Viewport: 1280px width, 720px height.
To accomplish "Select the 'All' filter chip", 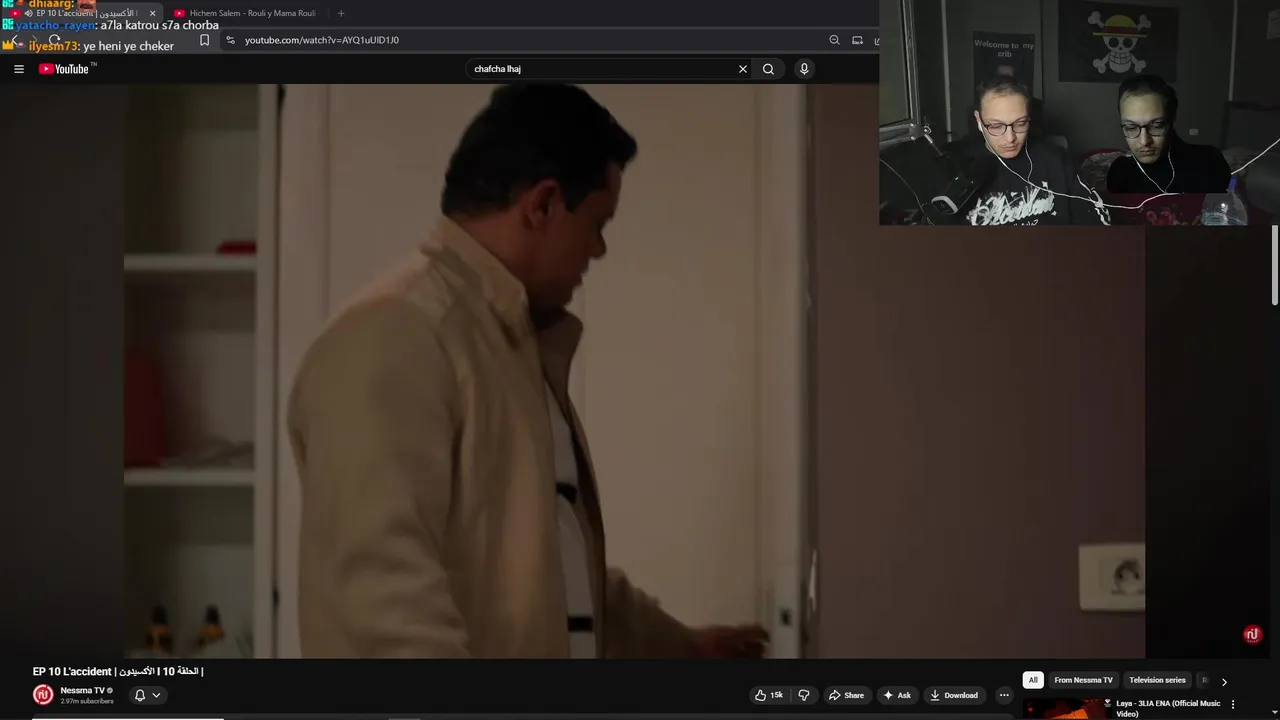I will coord(1033,680).
